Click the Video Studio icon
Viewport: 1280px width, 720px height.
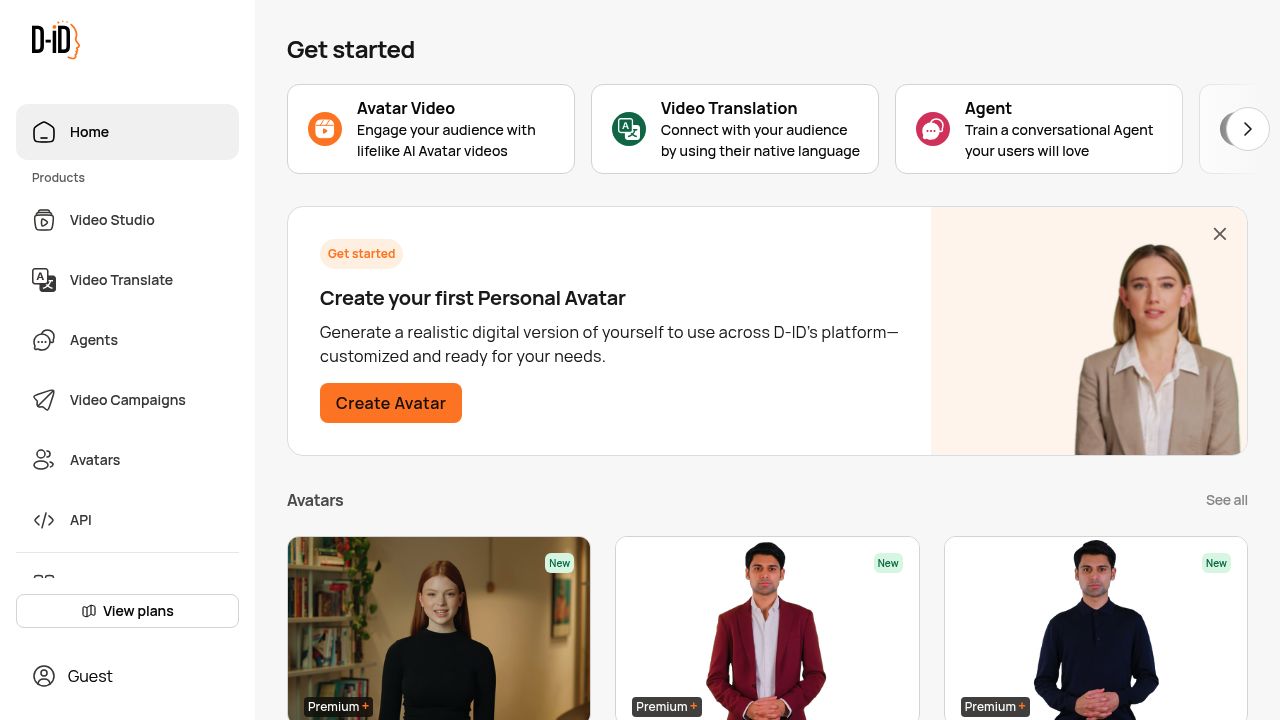tap(44, 220)
